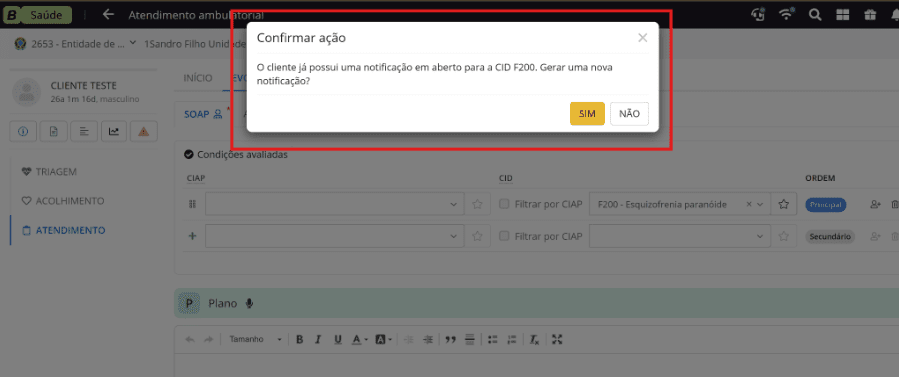The width and height of the screenshot is (899, 377).
Task: Click the Saúde module badge
Action: [46, 15]
